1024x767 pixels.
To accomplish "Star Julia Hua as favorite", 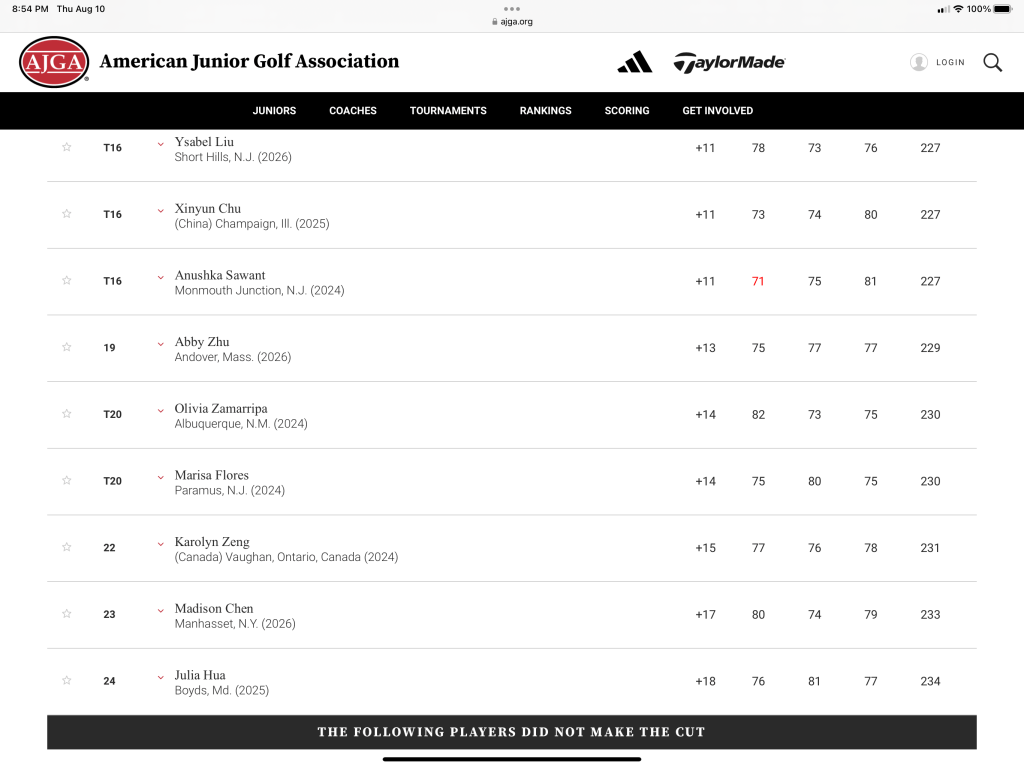I will click(67, 680).
